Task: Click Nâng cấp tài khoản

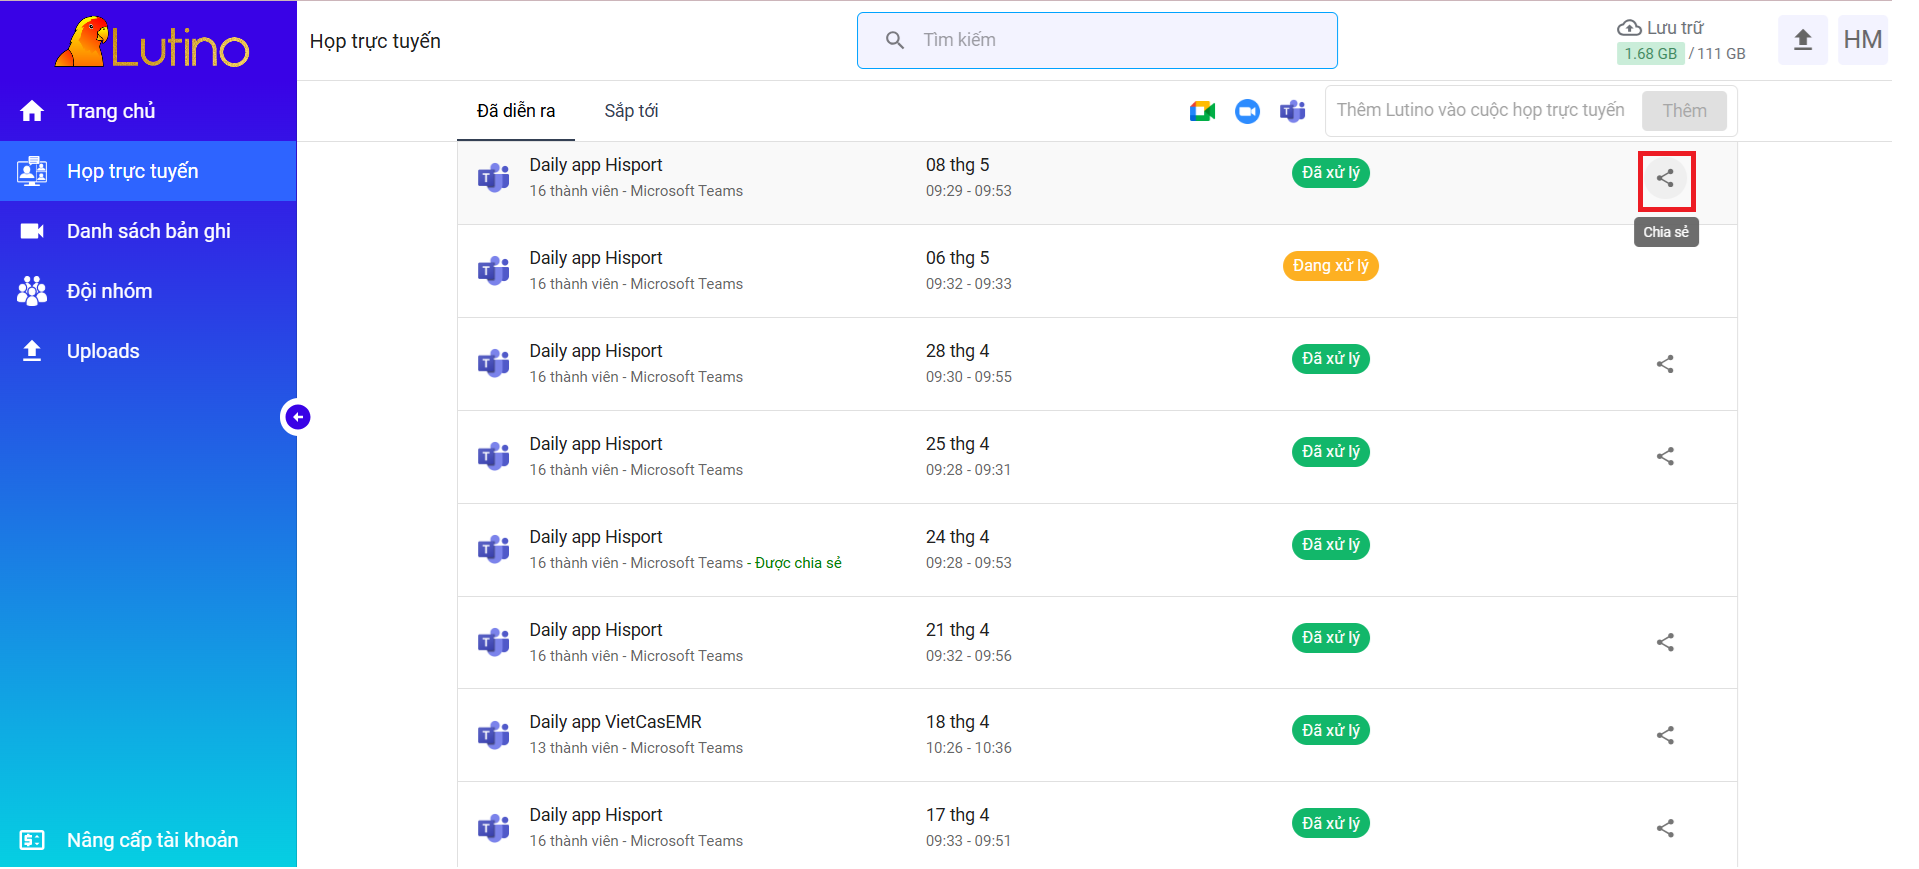Action: click(x=148, y=840)
